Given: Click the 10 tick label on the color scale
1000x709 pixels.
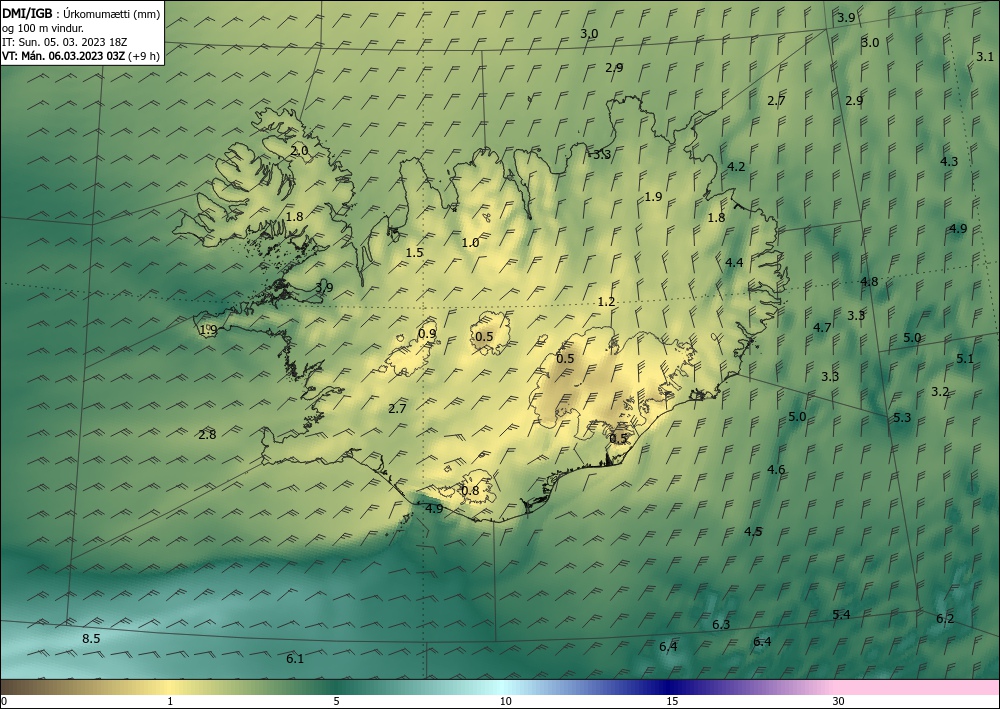Looking at the screenshot, I should (505, 701).
